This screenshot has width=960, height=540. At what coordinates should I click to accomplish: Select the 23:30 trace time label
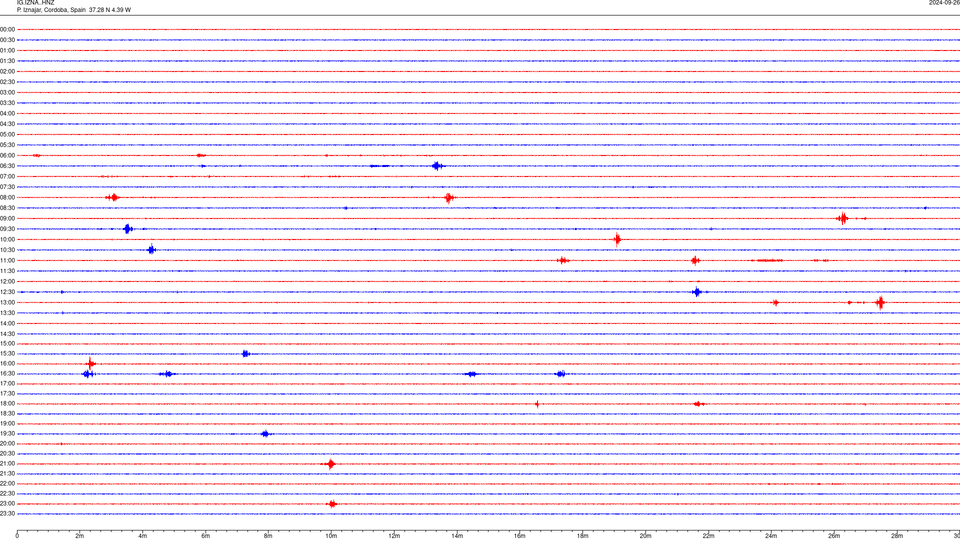coord(7,514)
